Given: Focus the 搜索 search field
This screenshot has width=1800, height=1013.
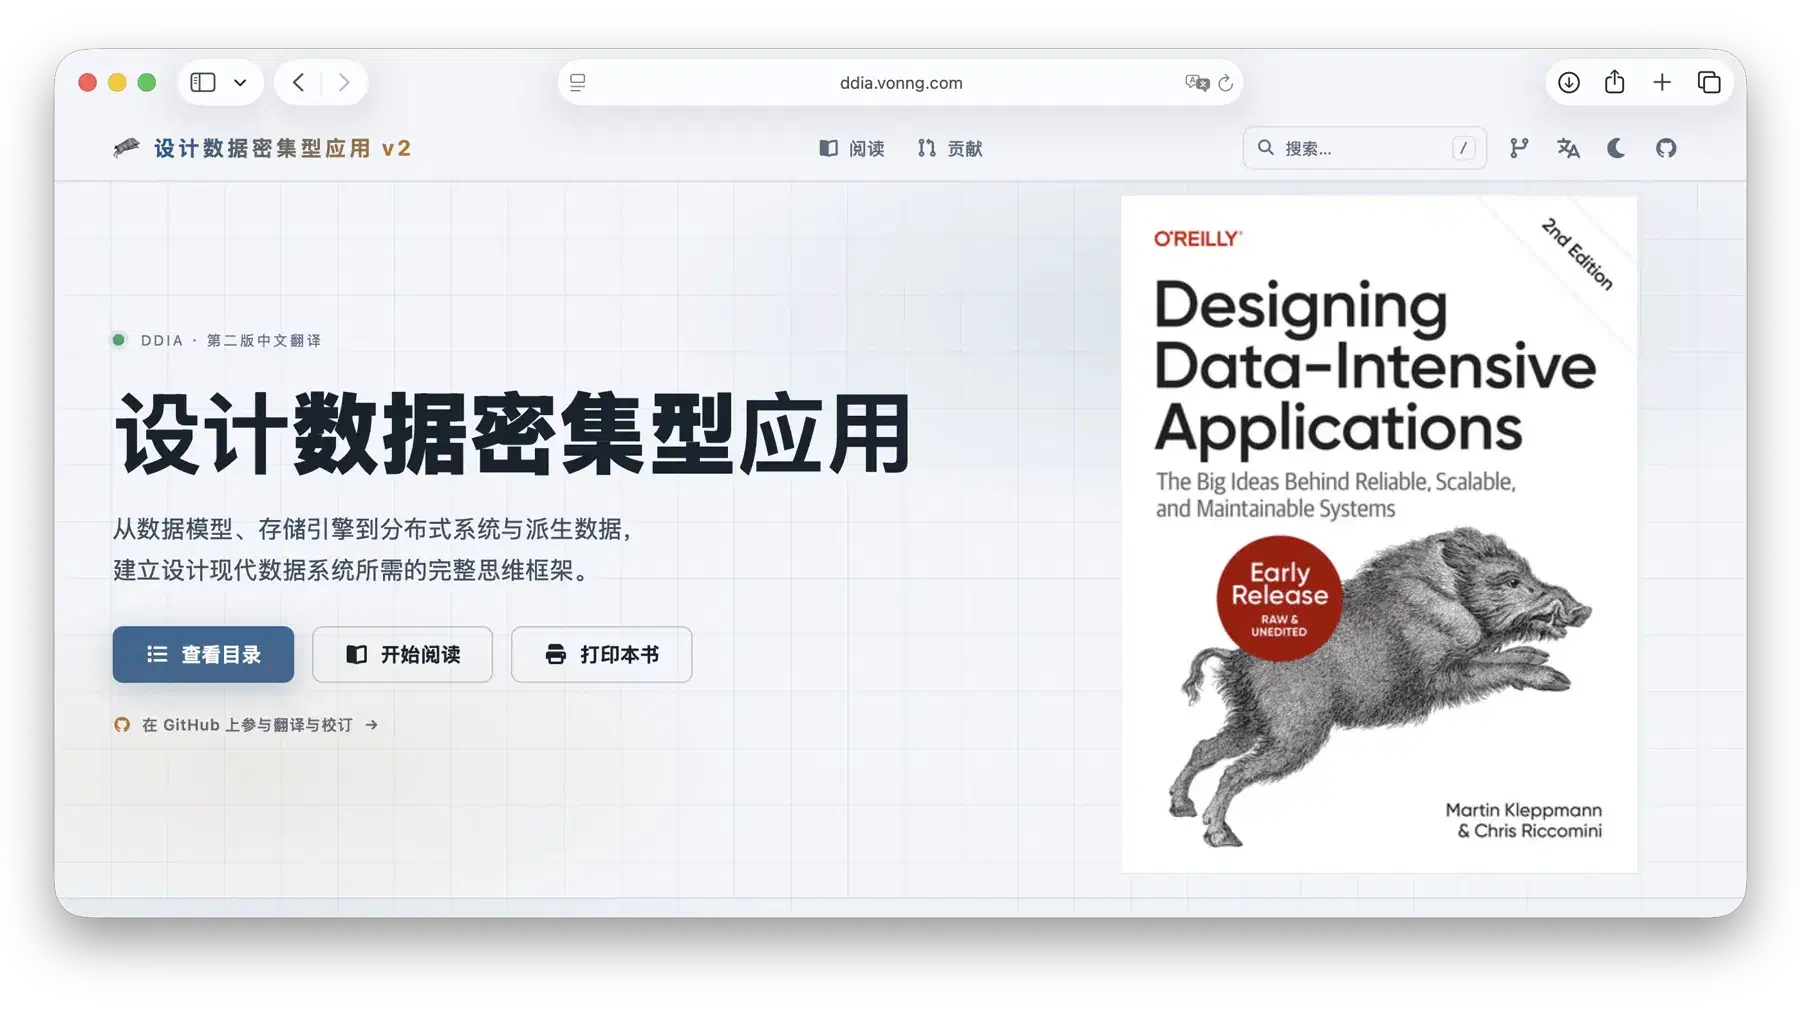Looking at the screenshot, I should pyautogui.click(x=1364, y=148).
